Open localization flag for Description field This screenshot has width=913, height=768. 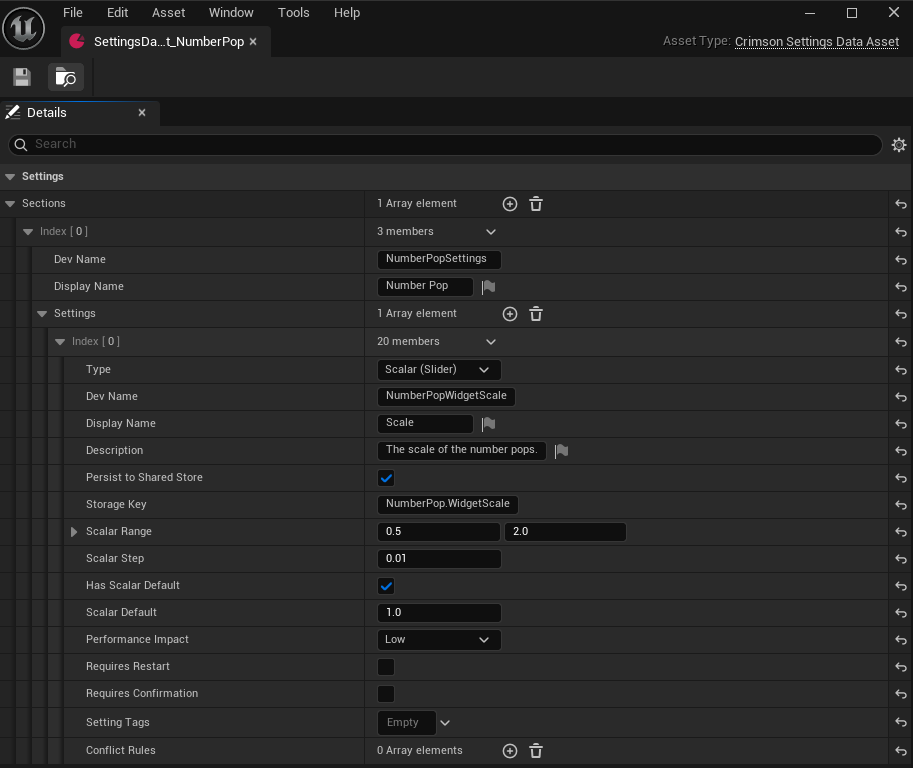click(561, 451)
